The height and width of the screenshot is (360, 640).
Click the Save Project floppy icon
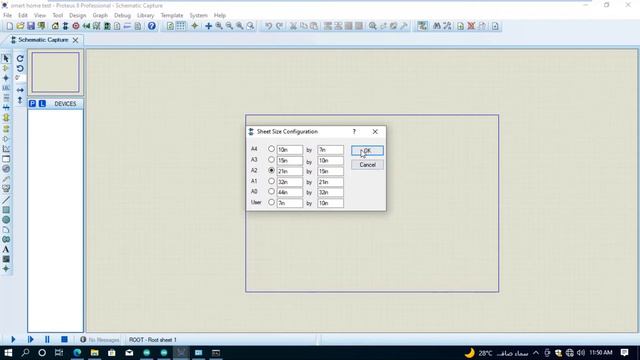click(31, 26)
